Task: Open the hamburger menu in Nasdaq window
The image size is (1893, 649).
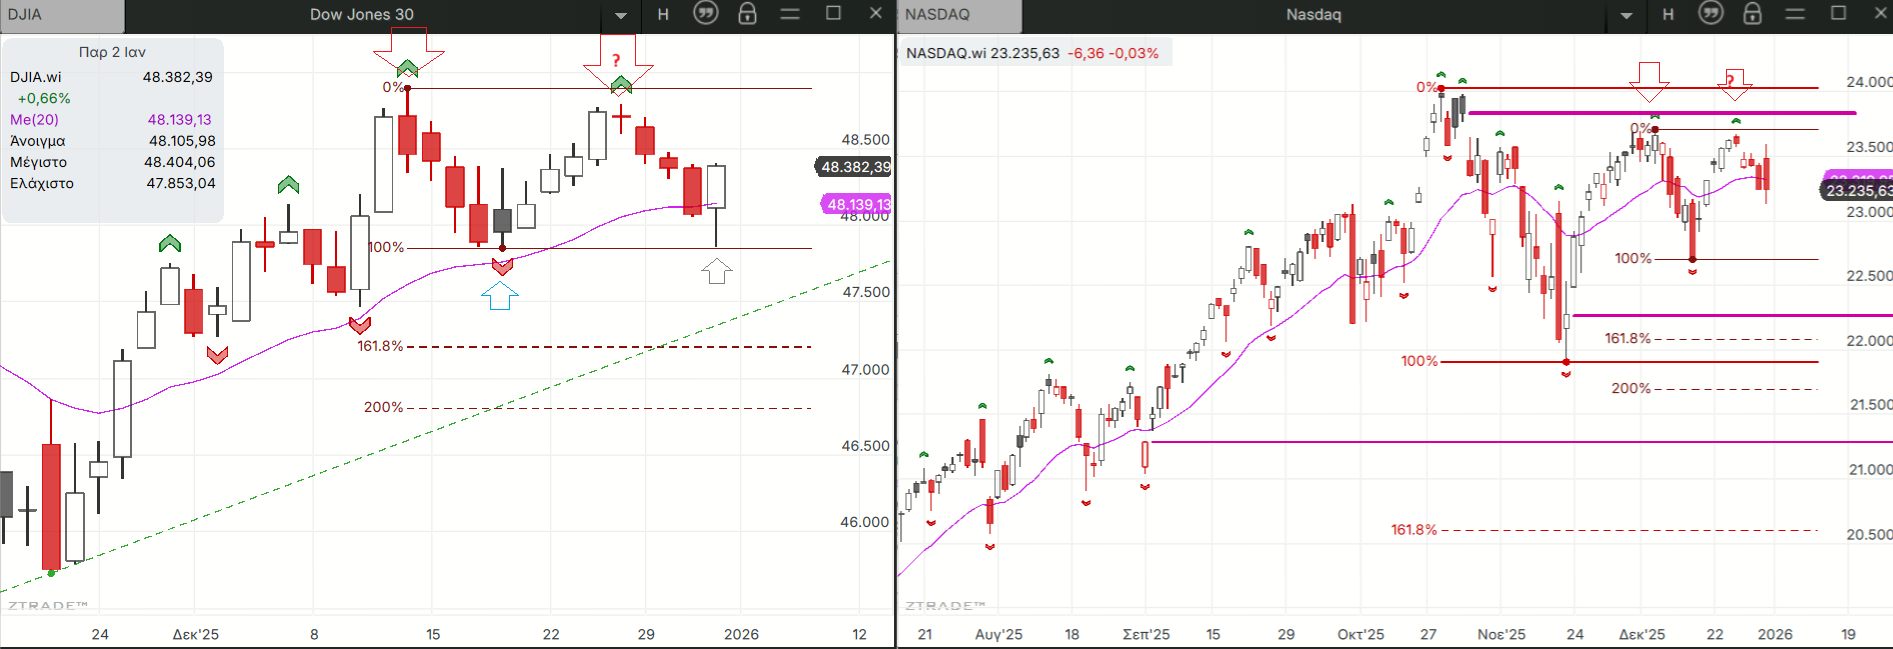Action: [x=1795, y=14]
